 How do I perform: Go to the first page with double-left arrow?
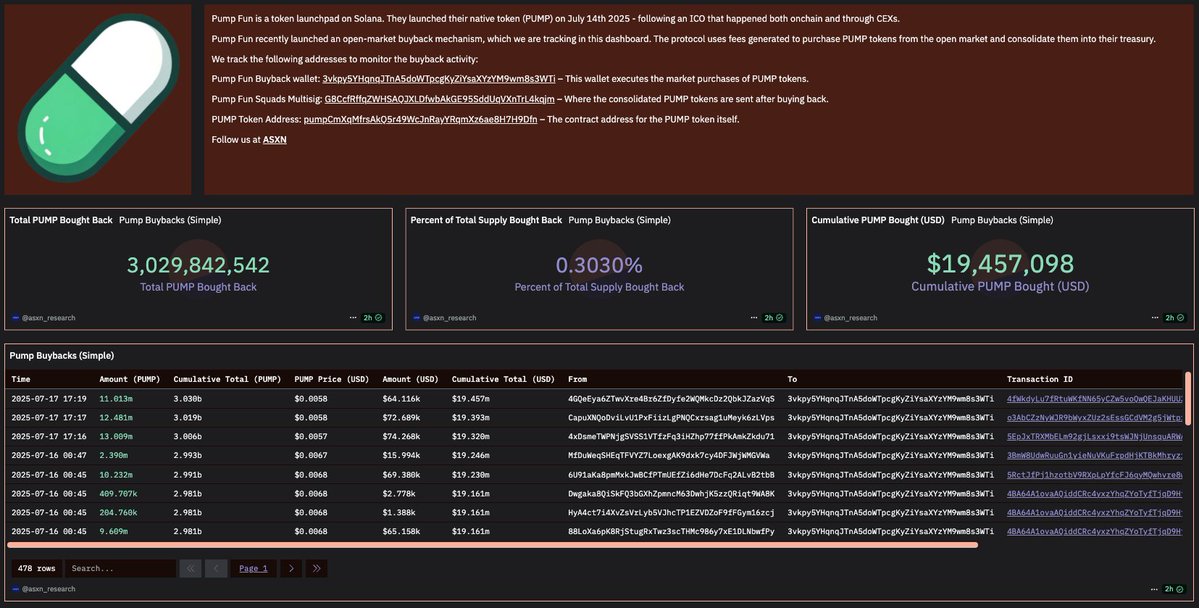point(190,568)
